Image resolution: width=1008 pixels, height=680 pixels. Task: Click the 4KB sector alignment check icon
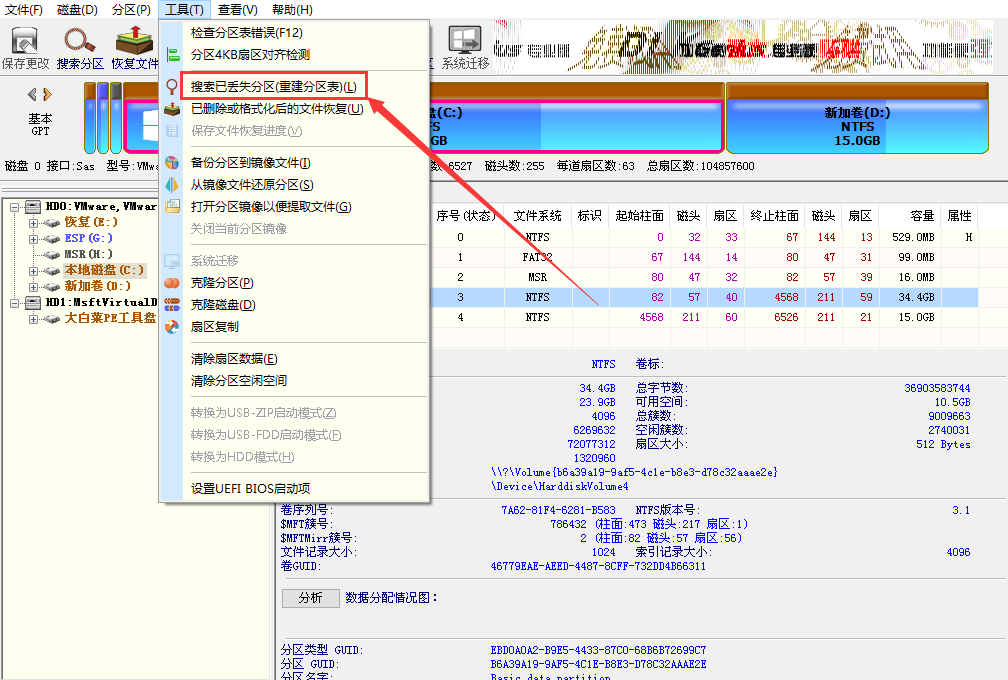tap(173, 55)
